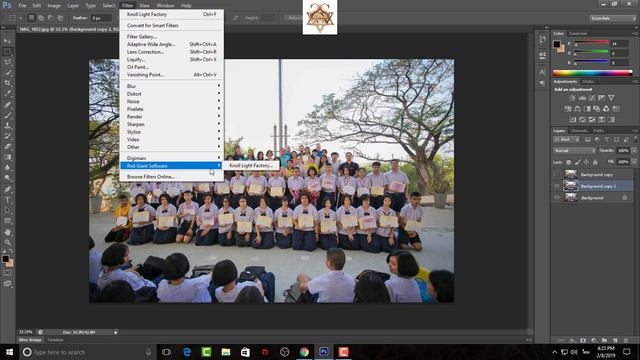Select the Eraser tool
Image resolution: width=640 pixels, height=360 pixels.
tap(7, 146)
